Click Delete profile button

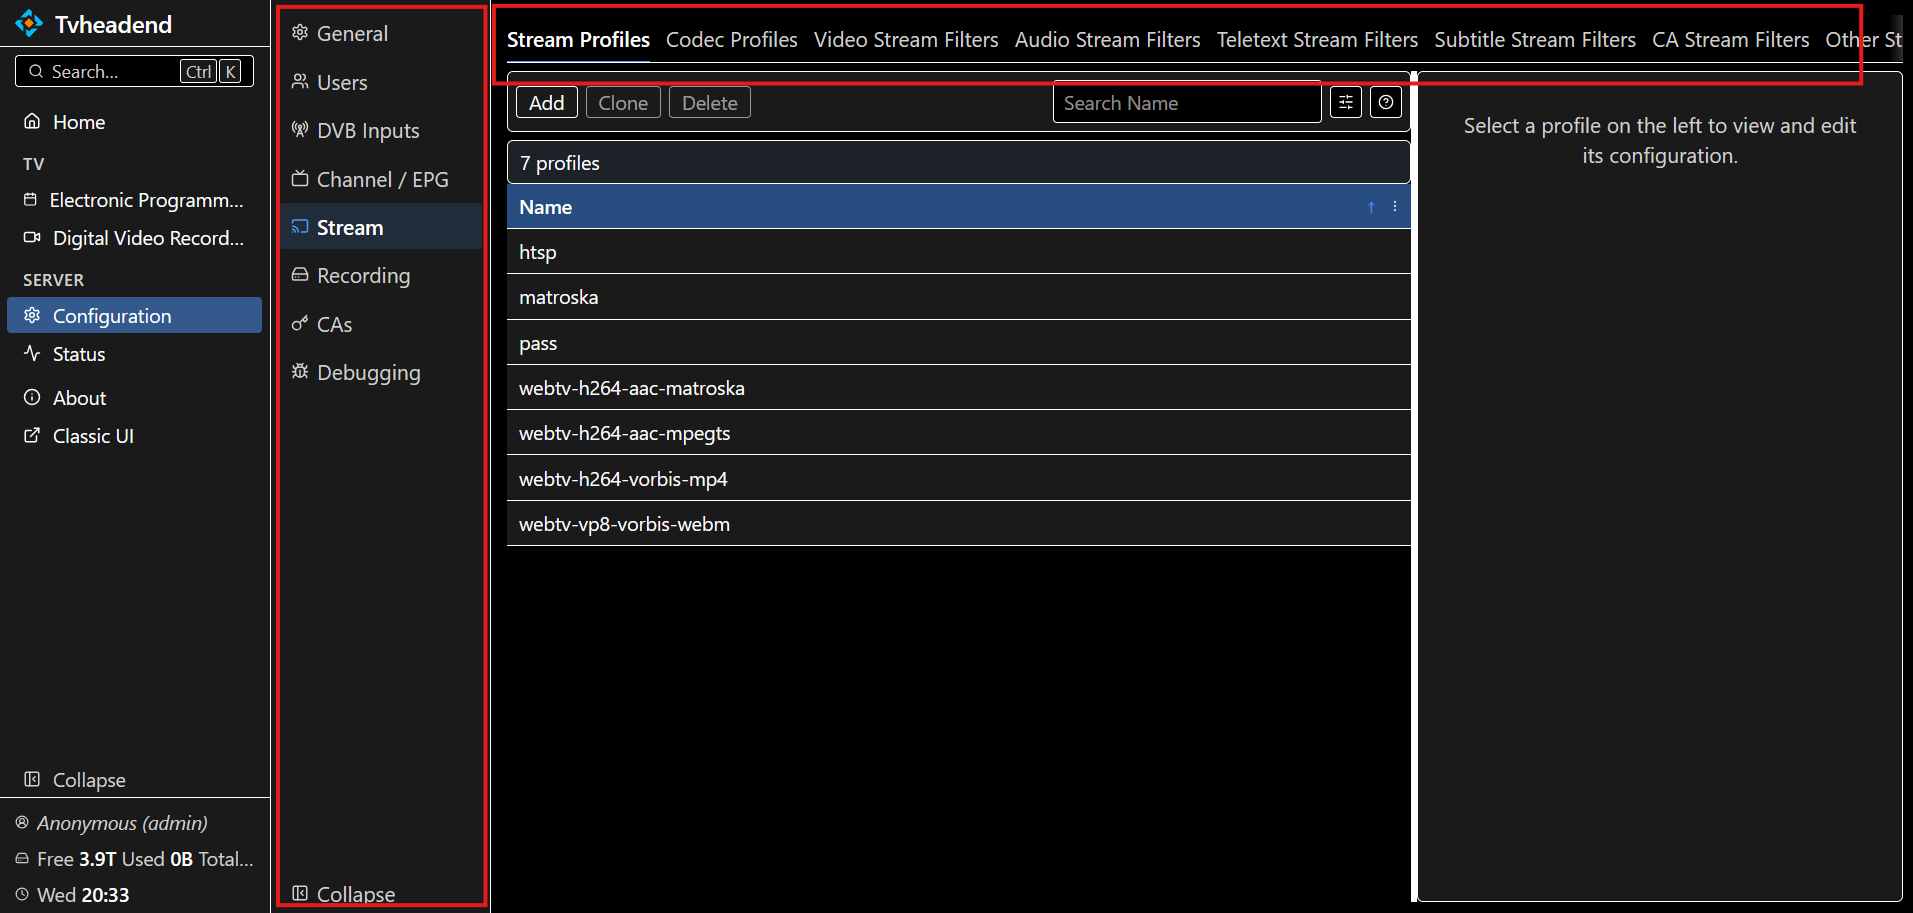710,103
